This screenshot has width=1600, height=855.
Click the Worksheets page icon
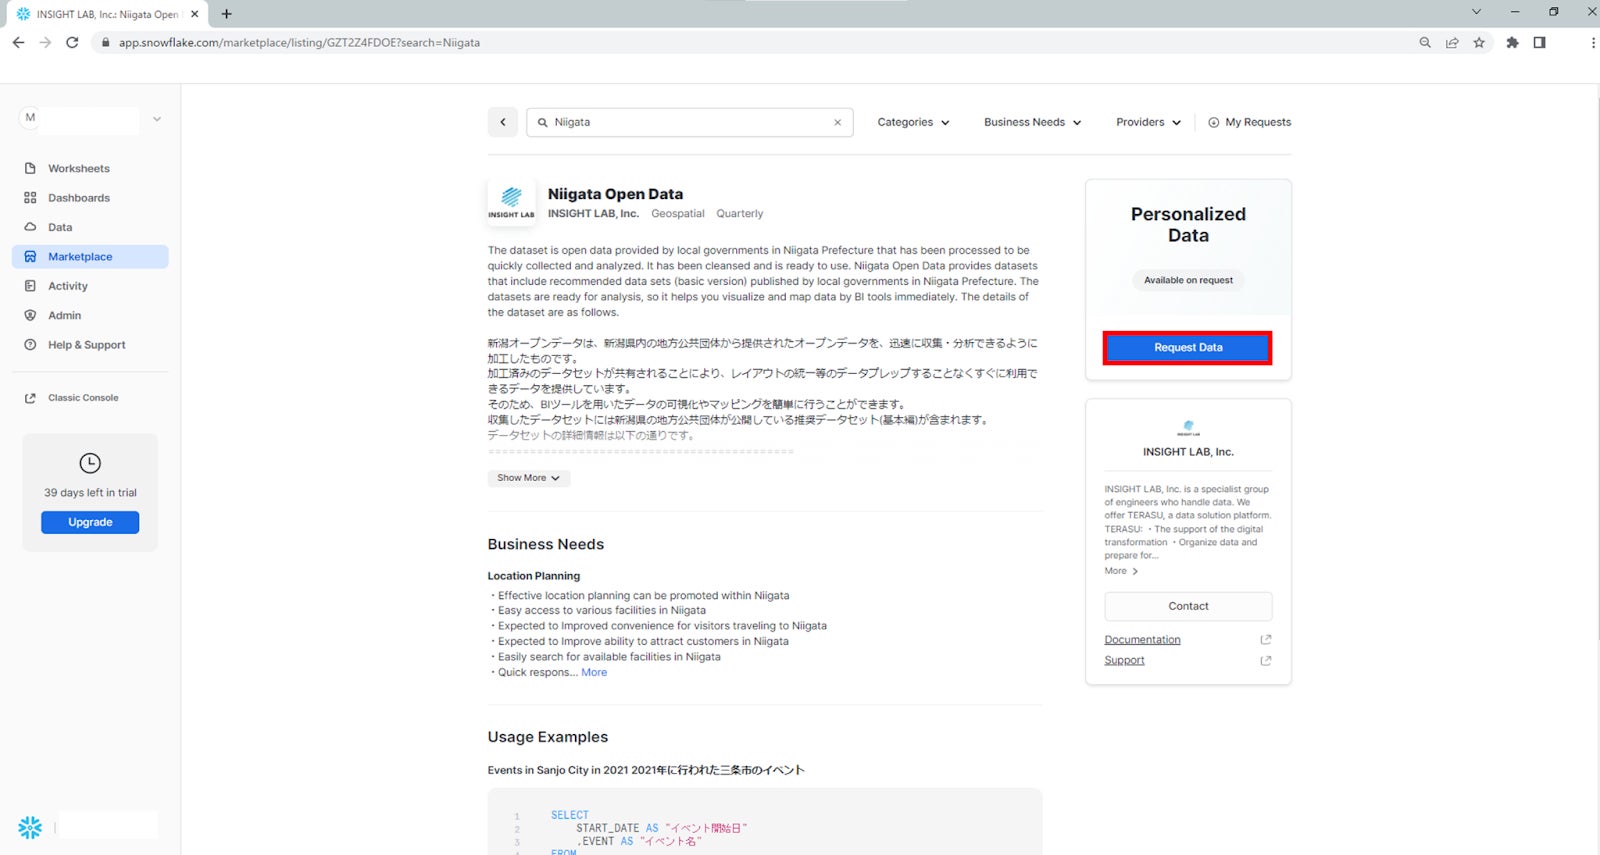coord(30,168)
